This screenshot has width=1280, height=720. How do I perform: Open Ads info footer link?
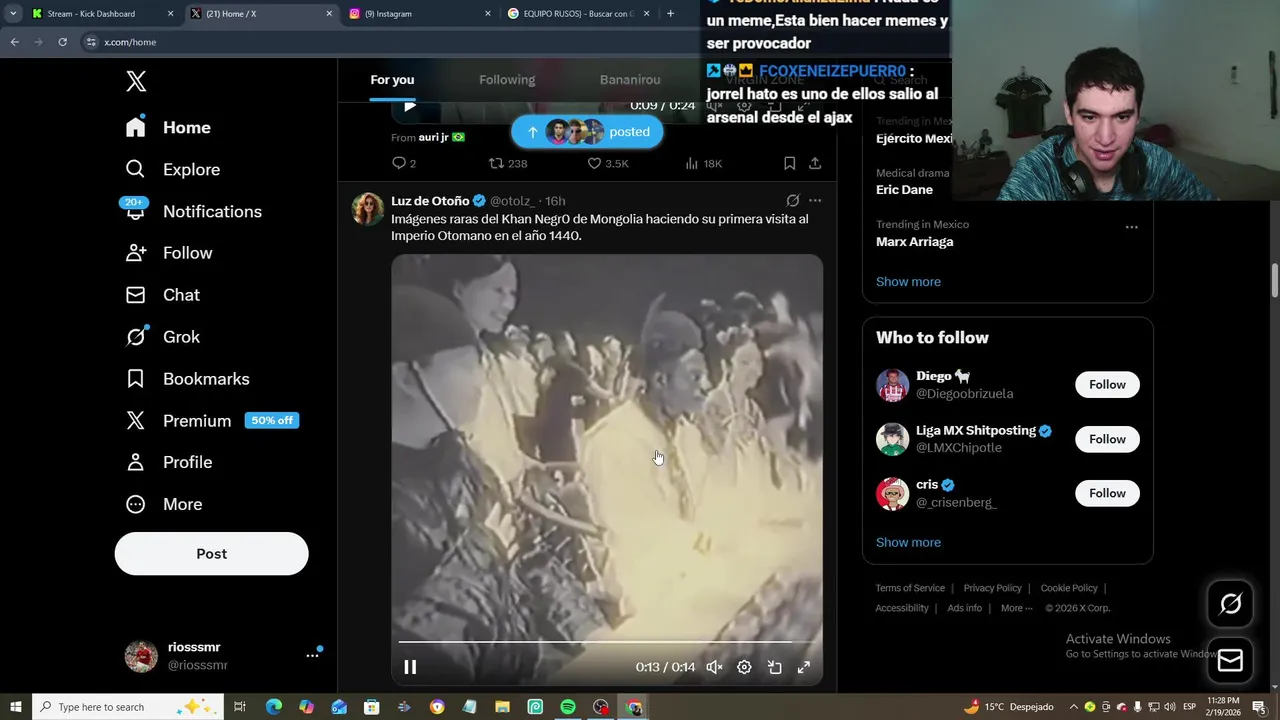pyautogui.click(x=964, y=608)
